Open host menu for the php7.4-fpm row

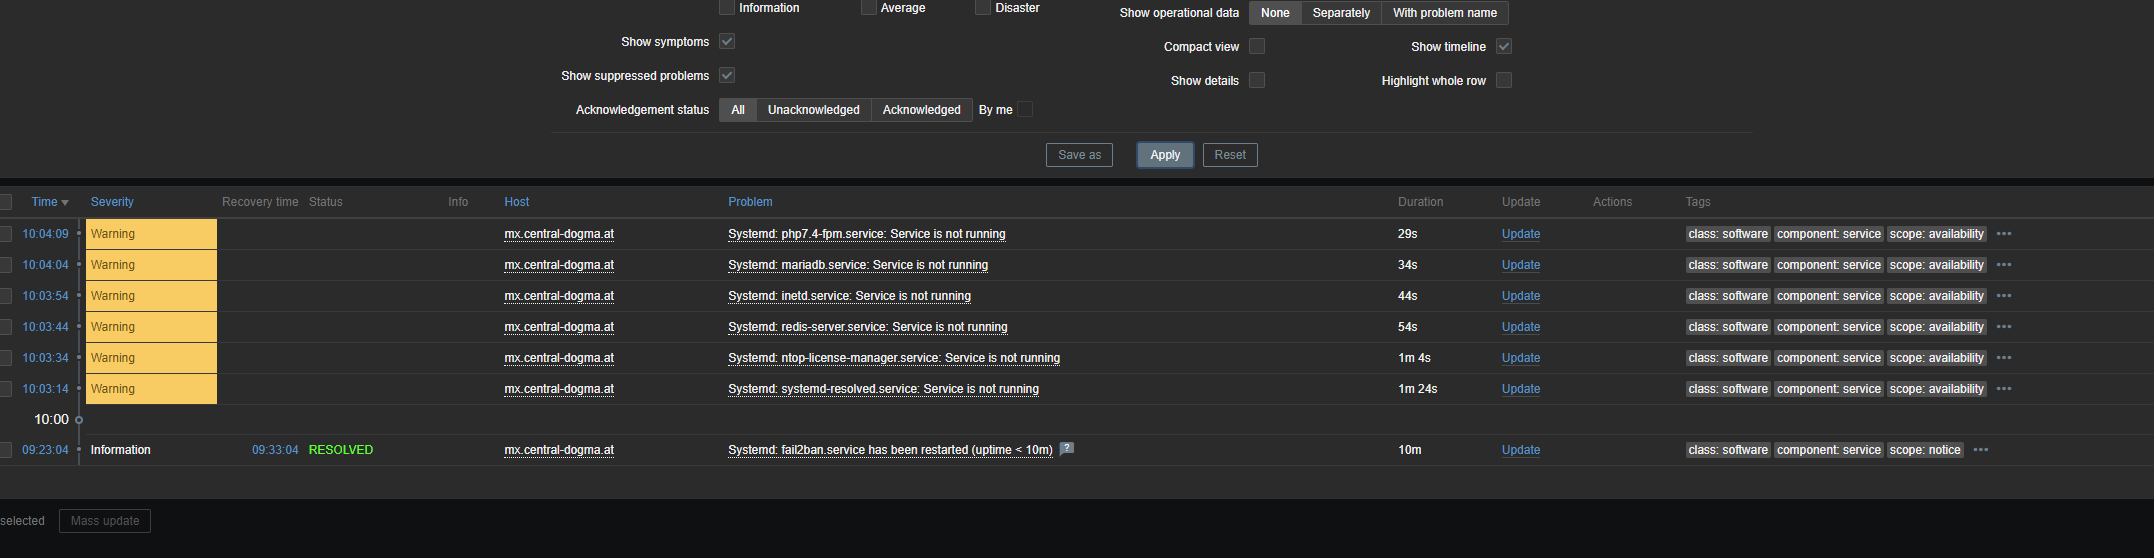[x=559, y=234]
